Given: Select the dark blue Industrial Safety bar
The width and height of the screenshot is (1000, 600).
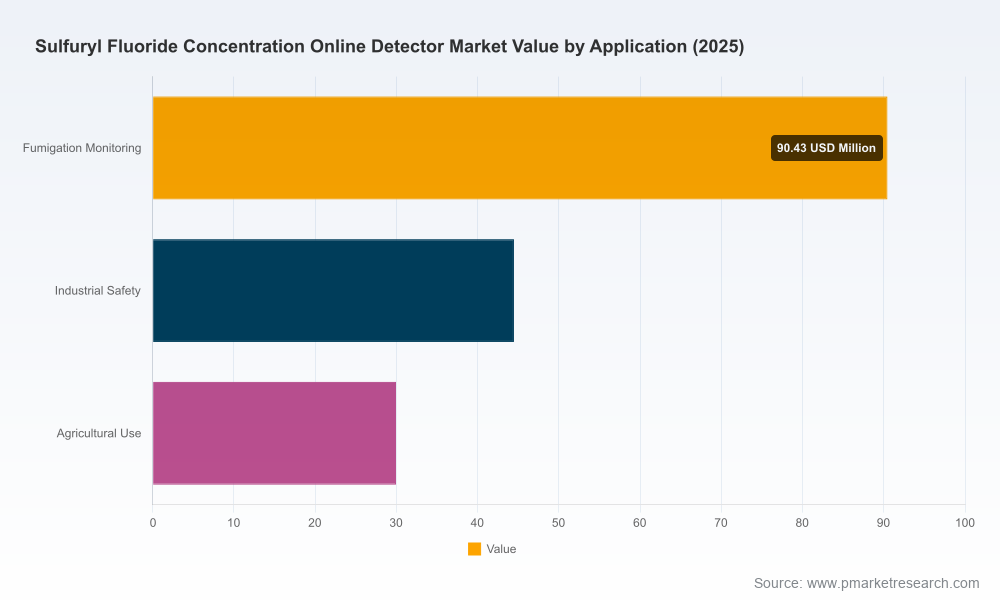Looking at the screenshot, I should (x=334, y=291).
